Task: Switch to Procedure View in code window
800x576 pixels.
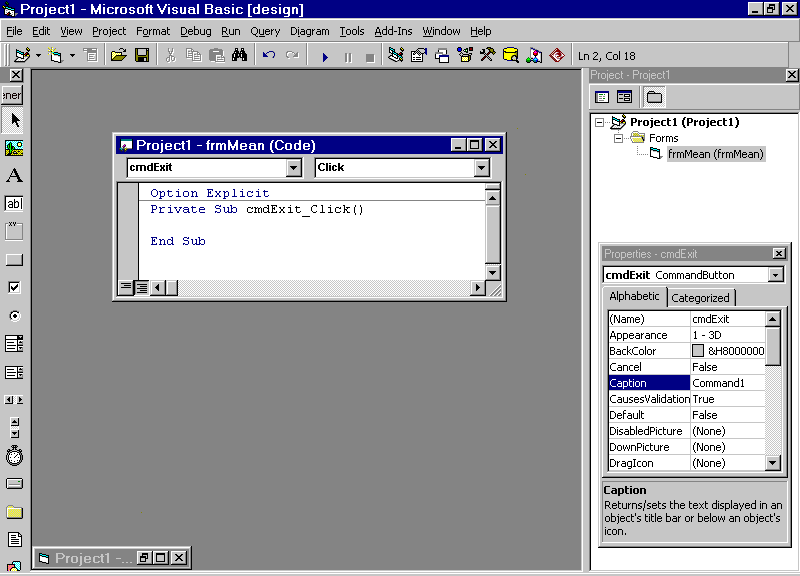Action: click(126, 288)
